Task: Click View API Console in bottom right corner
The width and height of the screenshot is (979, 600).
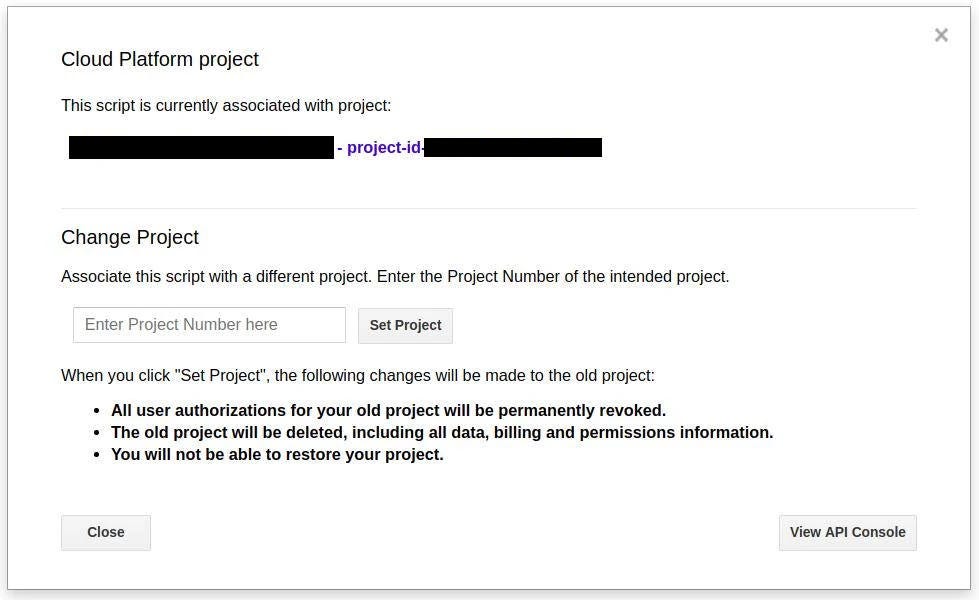Action: point(847,532)
